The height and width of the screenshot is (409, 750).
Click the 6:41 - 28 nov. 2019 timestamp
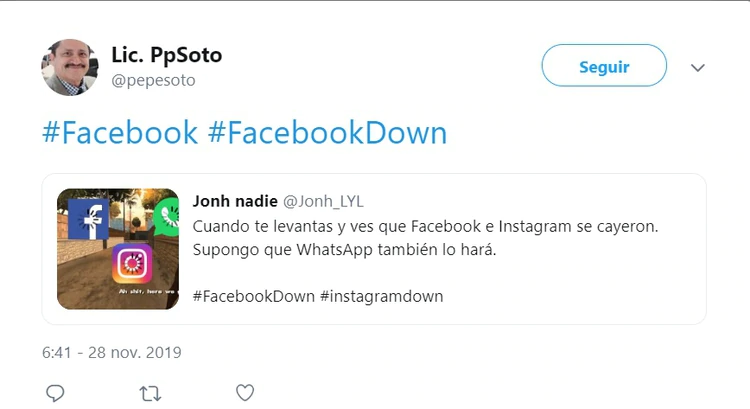[x=111, y=352]
